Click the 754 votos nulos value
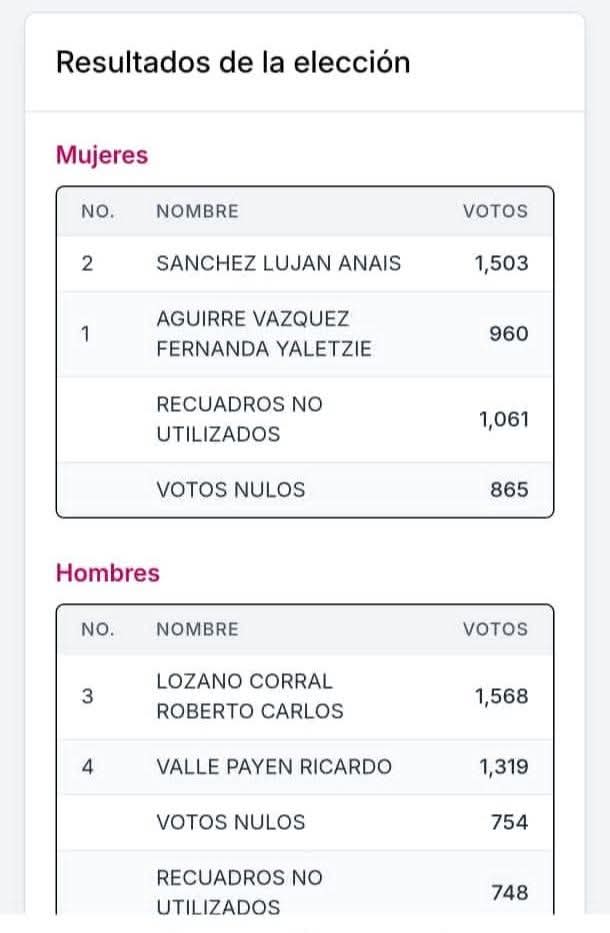The width and height of the screenshot is (610, 933). pyautogui.click(x=508, y=822)
